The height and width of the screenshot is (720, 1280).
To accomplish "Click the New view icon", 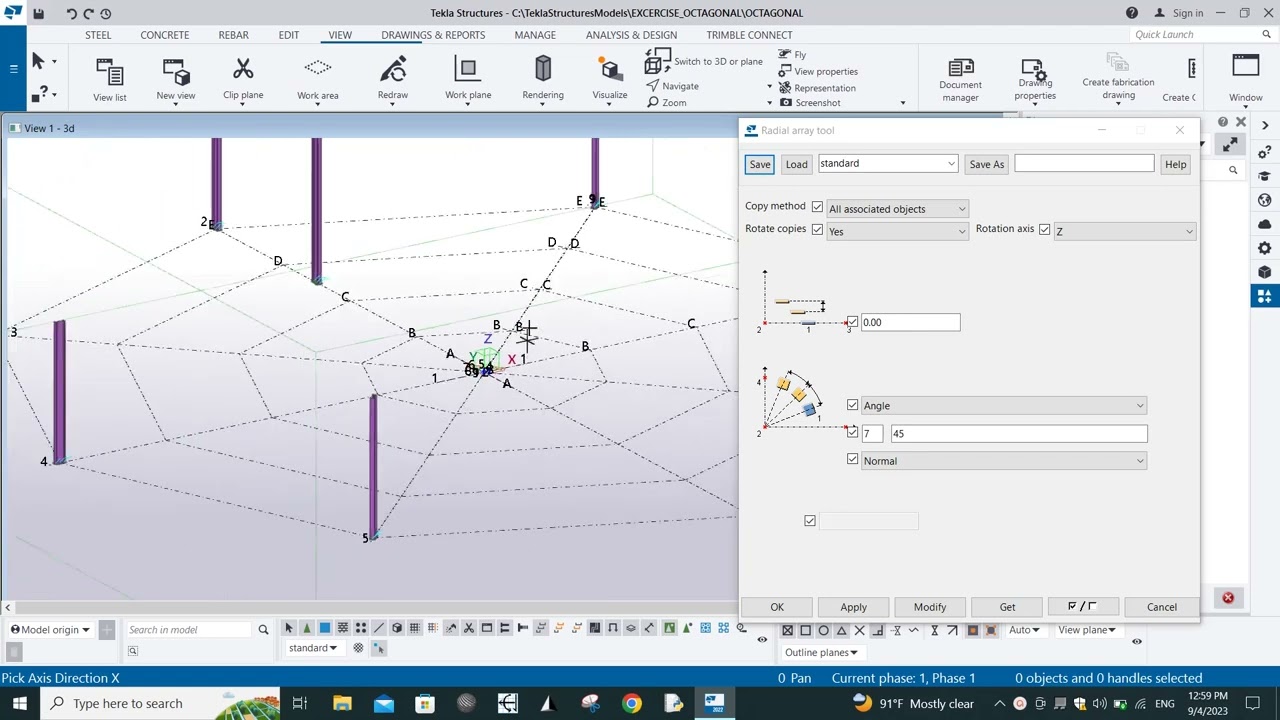I will click(175, 80).
